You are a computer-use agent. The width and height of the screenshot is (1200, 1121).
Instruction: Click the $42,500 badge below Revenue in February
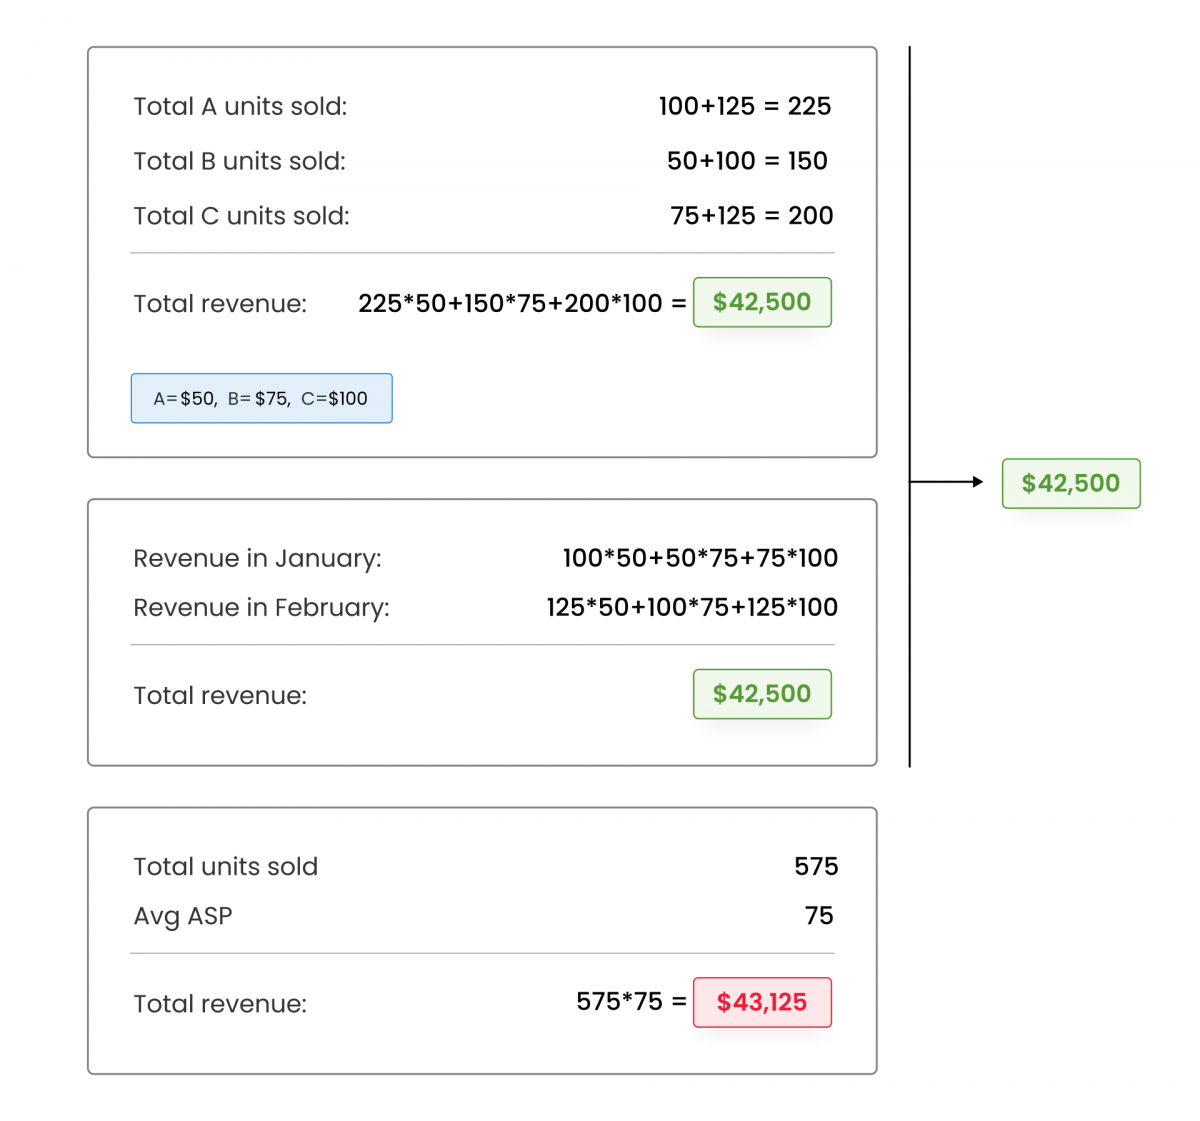[761, 694]
